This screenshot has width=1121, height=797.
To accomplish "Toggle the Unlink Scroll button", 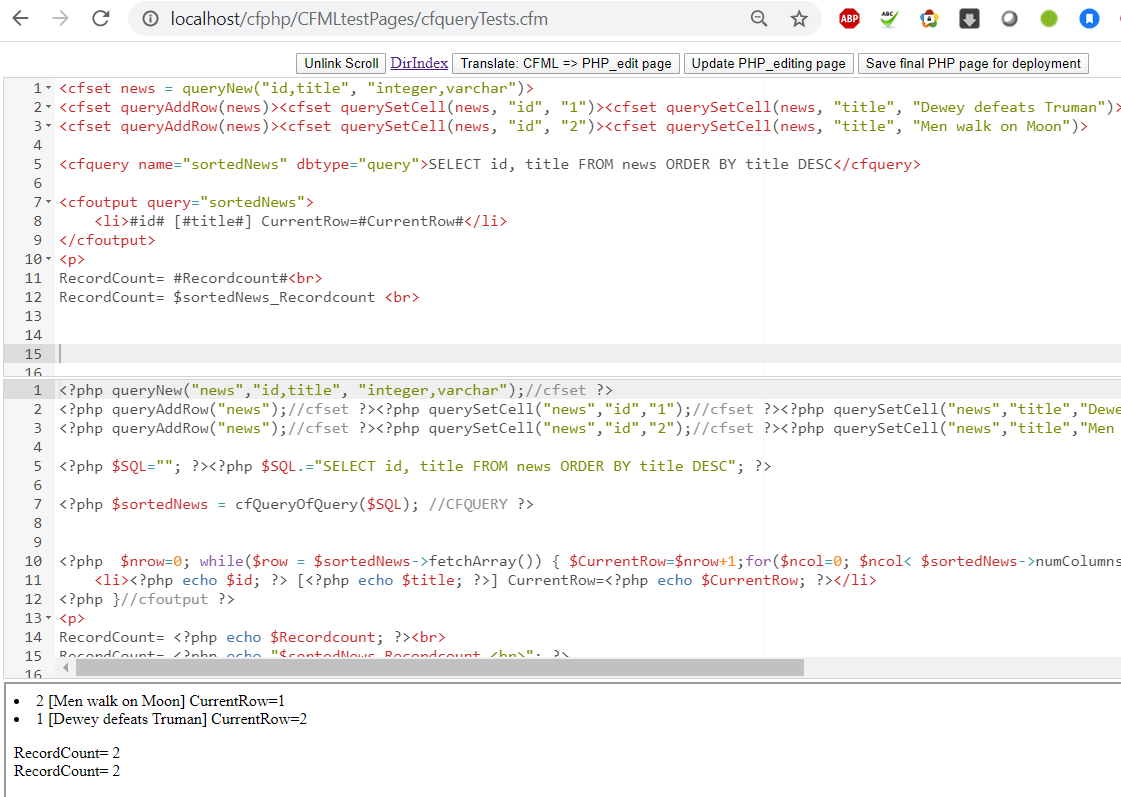I will (341, 63).
